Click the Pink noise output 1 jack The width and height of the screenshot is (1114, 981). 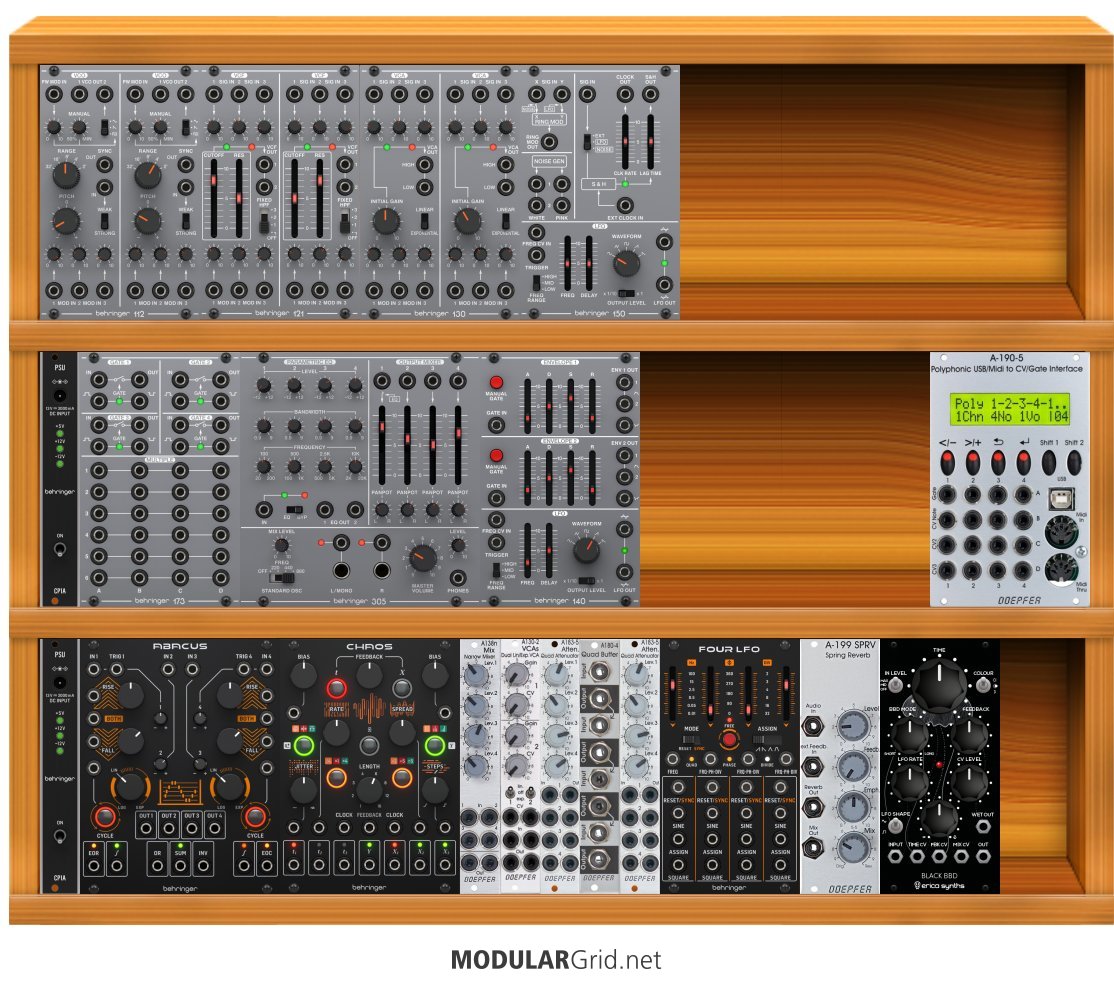click(562, 185)
